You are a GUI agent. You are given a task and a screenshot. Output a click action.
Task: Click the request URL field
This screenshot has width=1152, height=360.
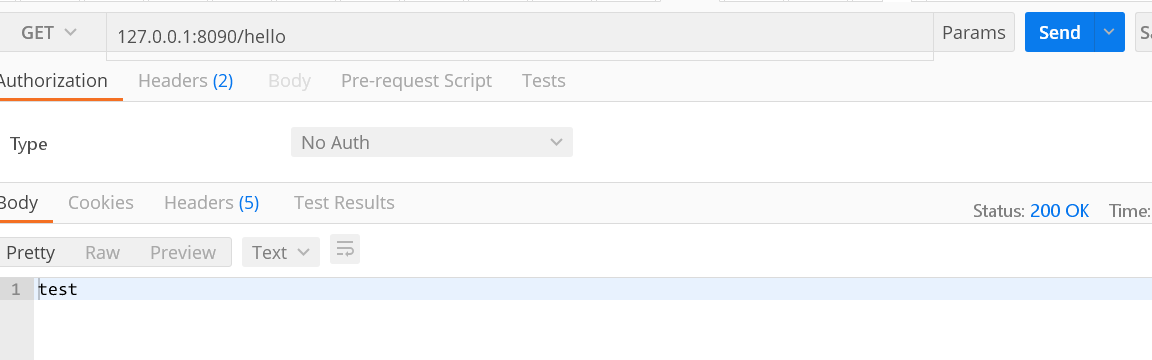519,36
